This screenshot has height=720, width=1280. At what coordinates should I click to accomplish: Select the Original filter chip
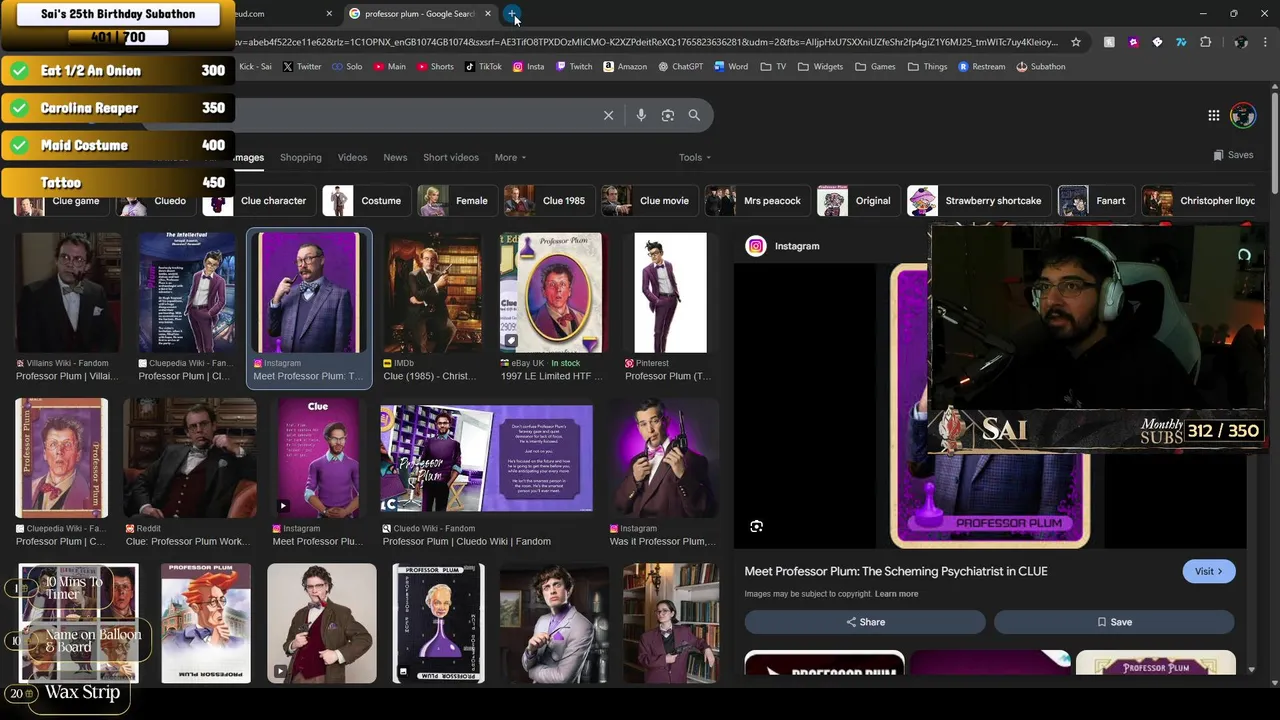pyautogui.click(x=858, y=201)
